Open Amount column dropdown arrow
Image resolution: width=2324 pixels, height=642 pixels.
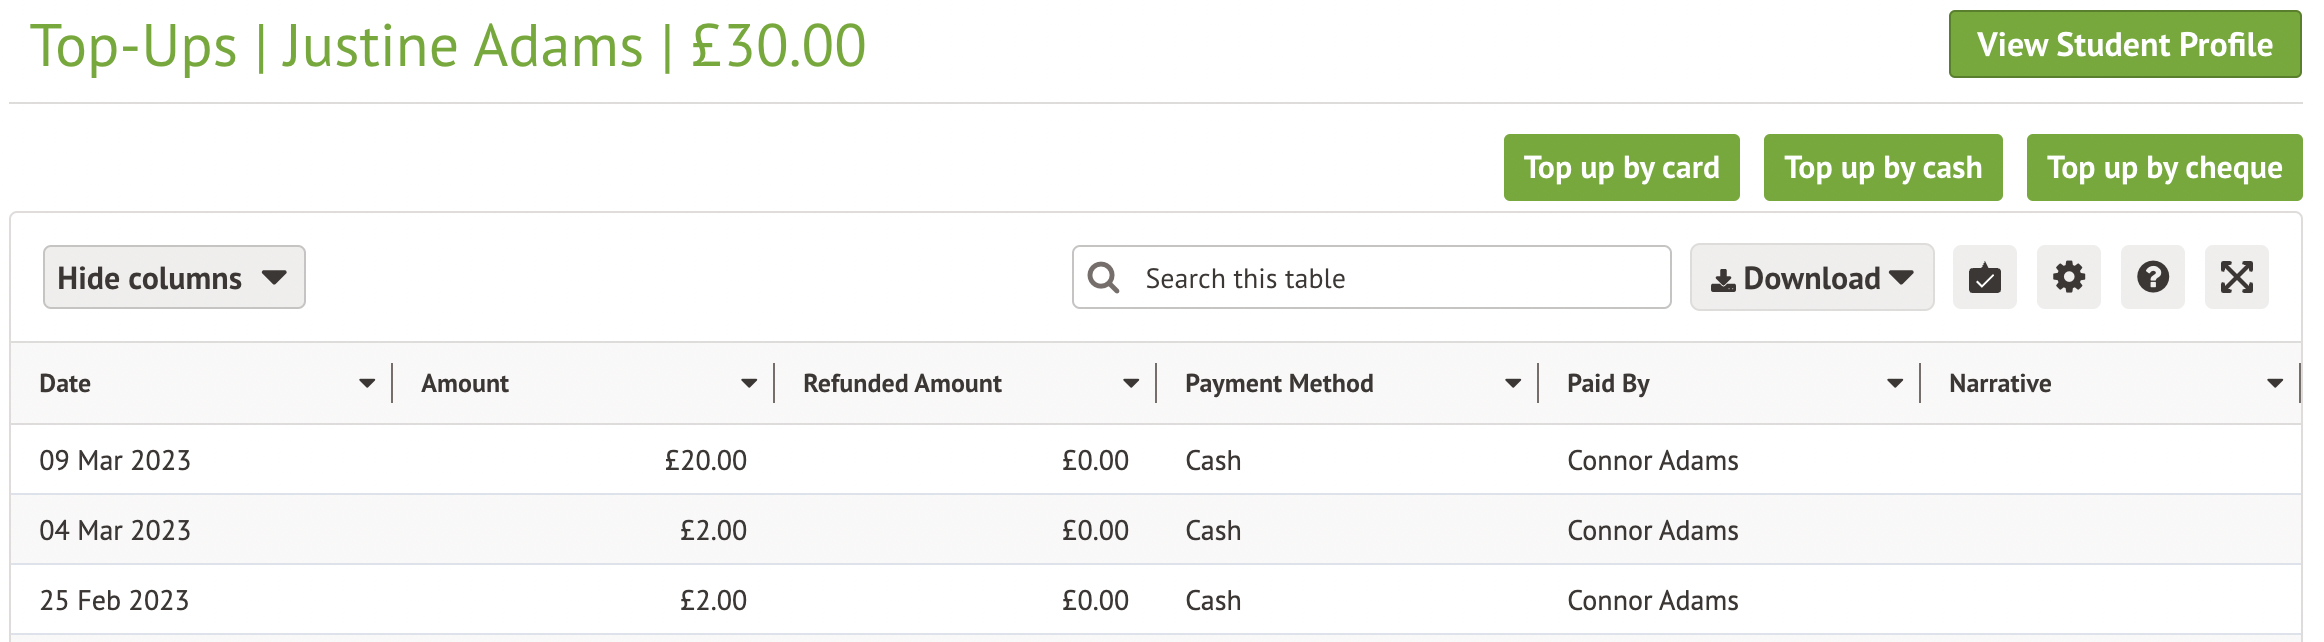749,384
